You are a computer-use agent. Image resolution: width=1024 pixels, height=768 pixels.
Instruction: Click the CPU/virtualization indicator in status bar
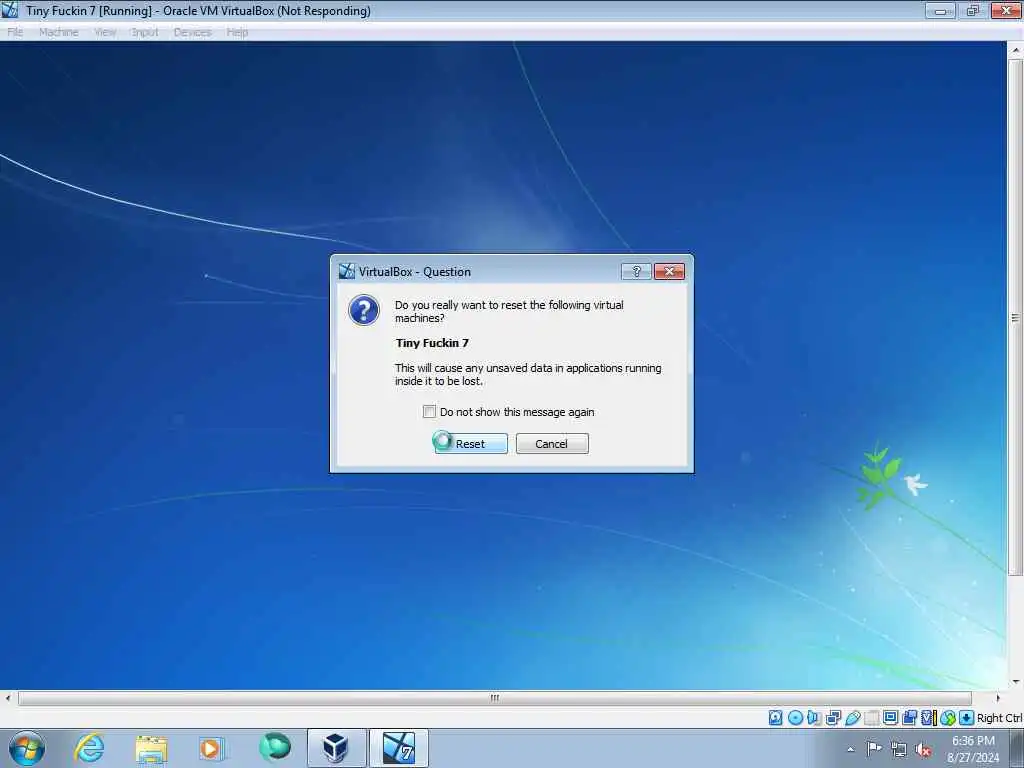tap(929, 718)
